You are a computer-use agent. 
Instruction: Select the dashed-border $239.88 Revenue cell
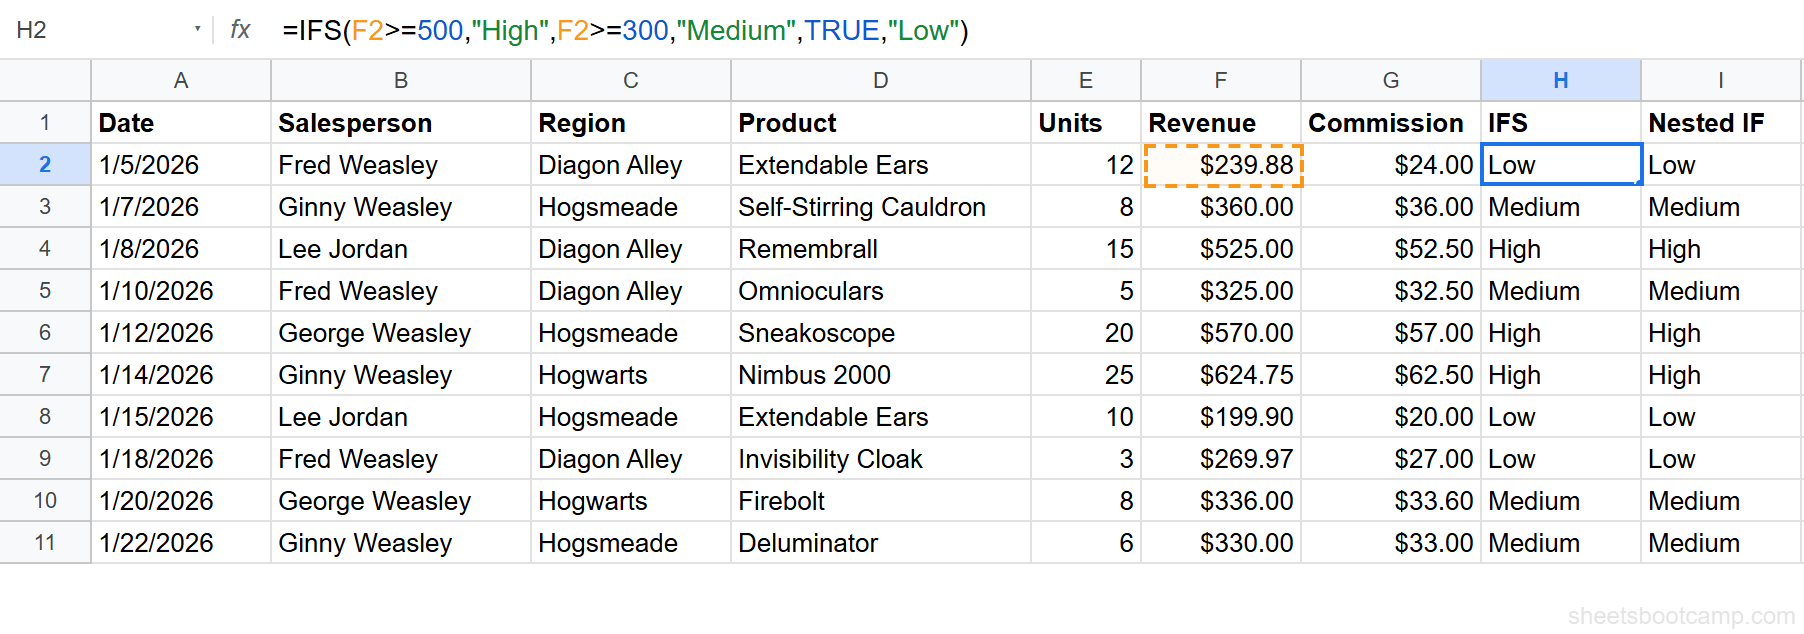click(1220, 164)
